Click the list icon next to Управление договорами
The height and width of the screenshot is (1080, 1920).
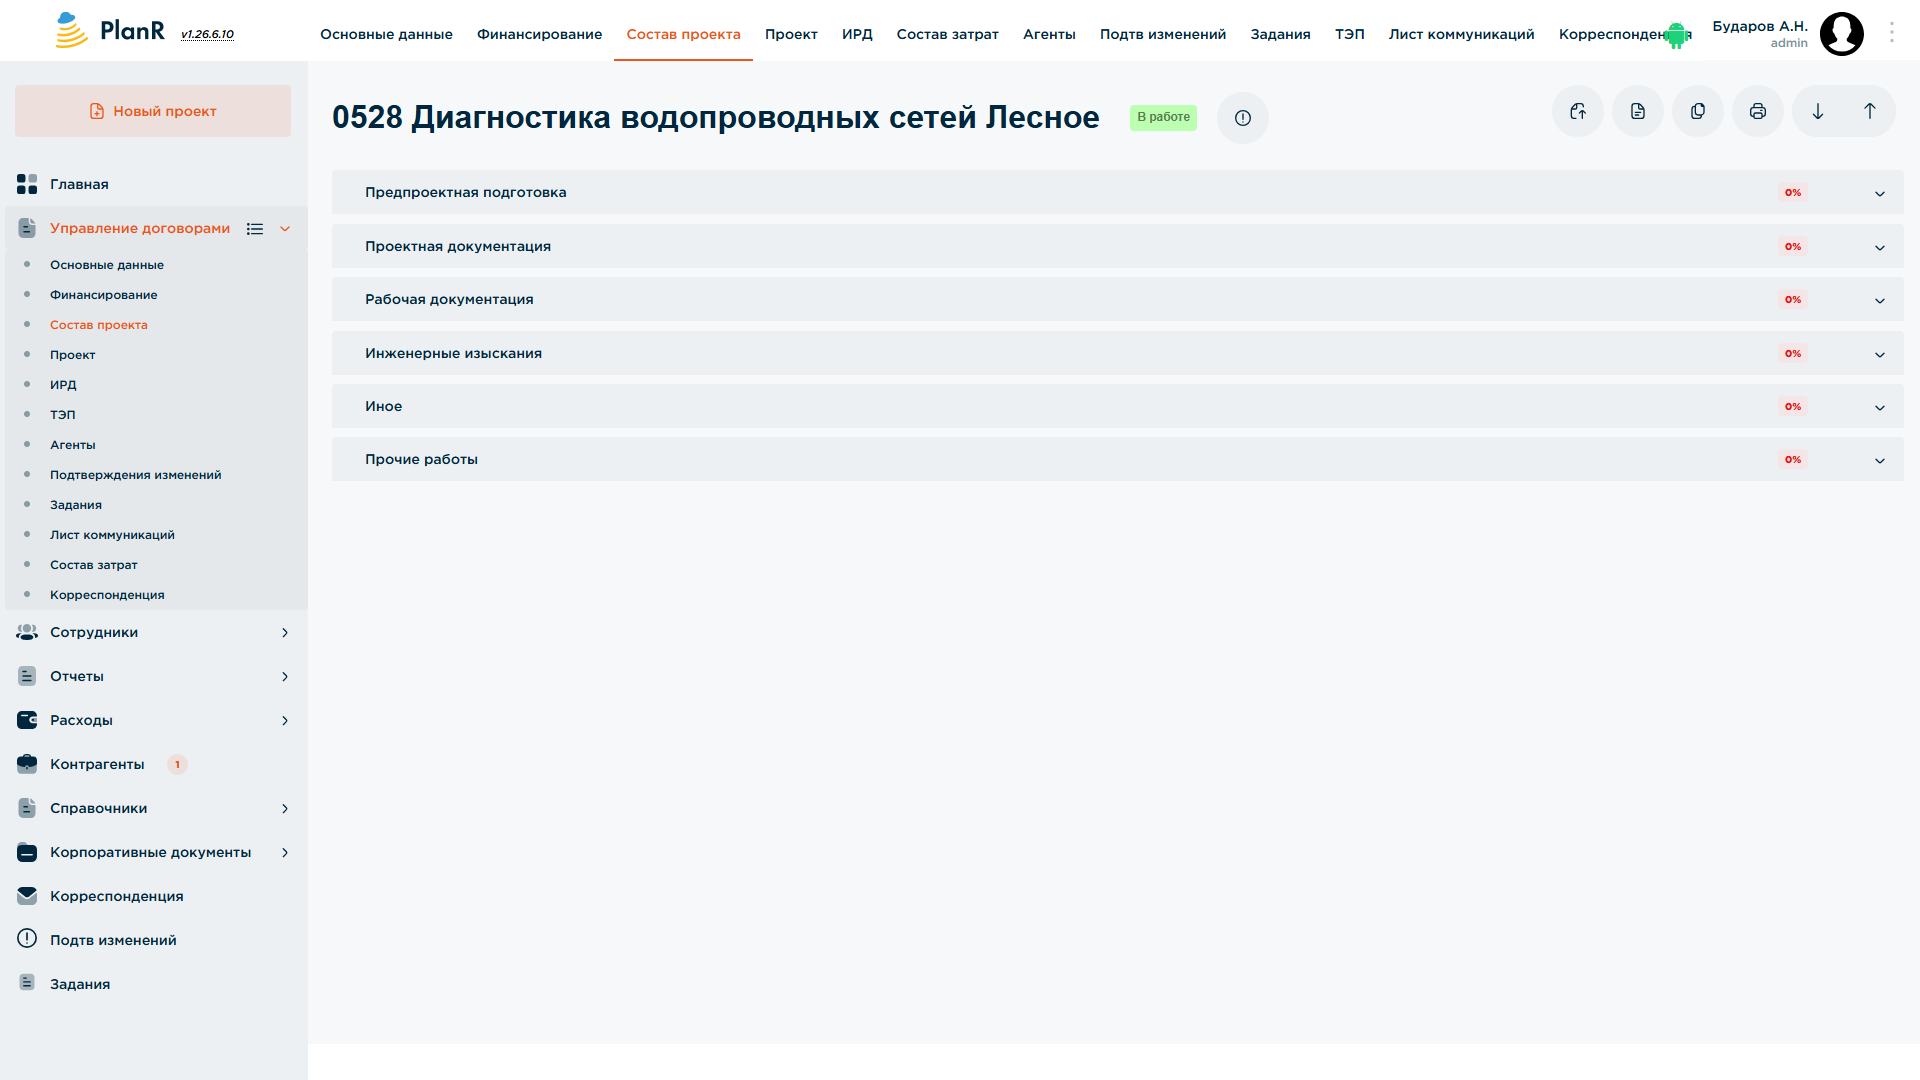coord(255,229)
